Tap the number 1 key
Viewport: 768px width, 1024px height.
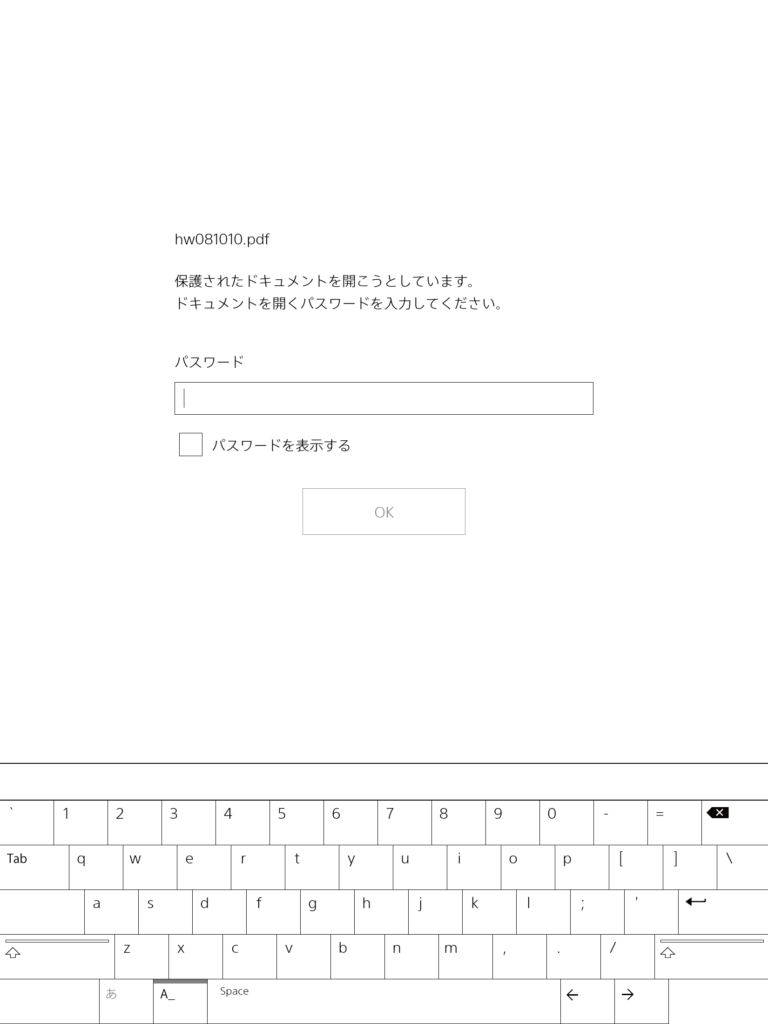pos(80,822)
